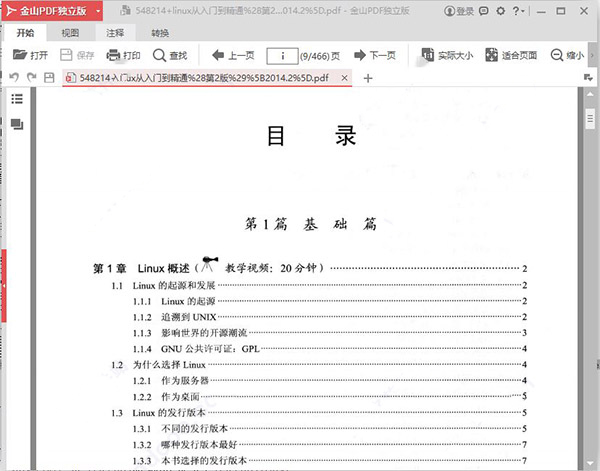Click 1.1.4 GNU公共许可证 entry
This screenshot has height=471, width=600.
(x=330, y=349)
